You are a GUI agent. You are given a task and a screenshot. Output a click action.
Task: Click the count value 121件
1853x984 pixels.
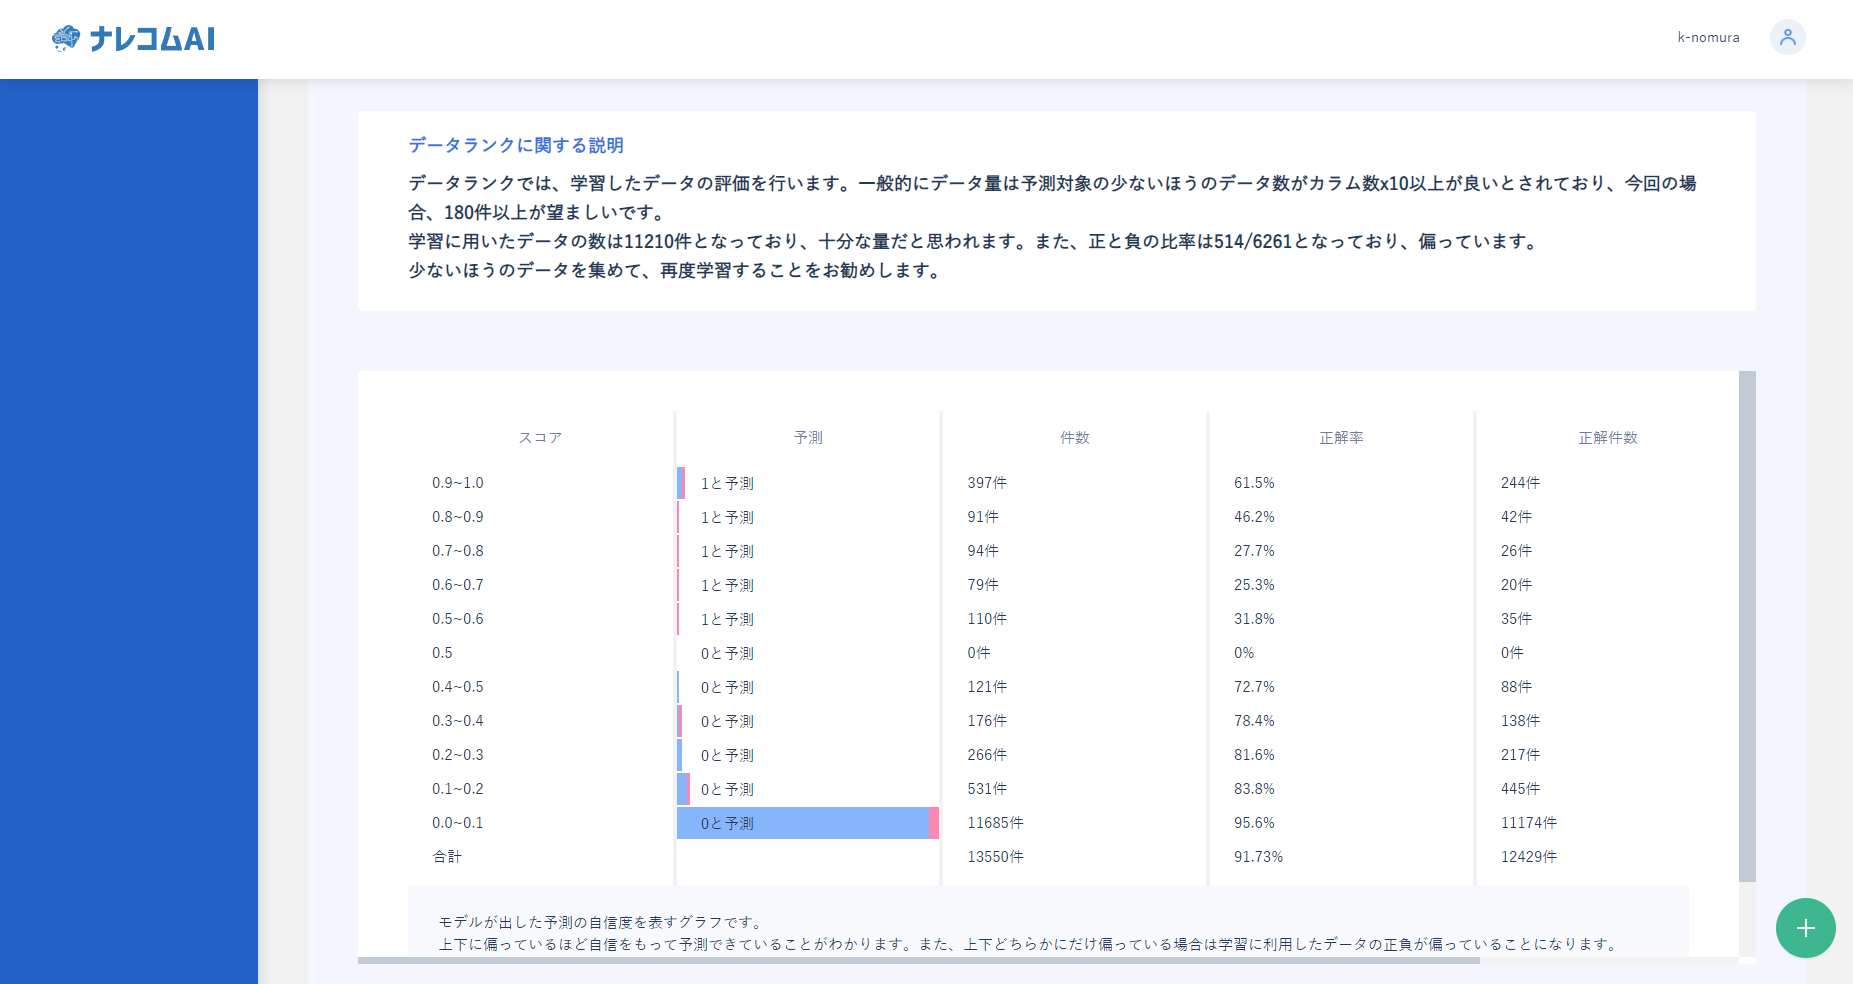[987, 687]
